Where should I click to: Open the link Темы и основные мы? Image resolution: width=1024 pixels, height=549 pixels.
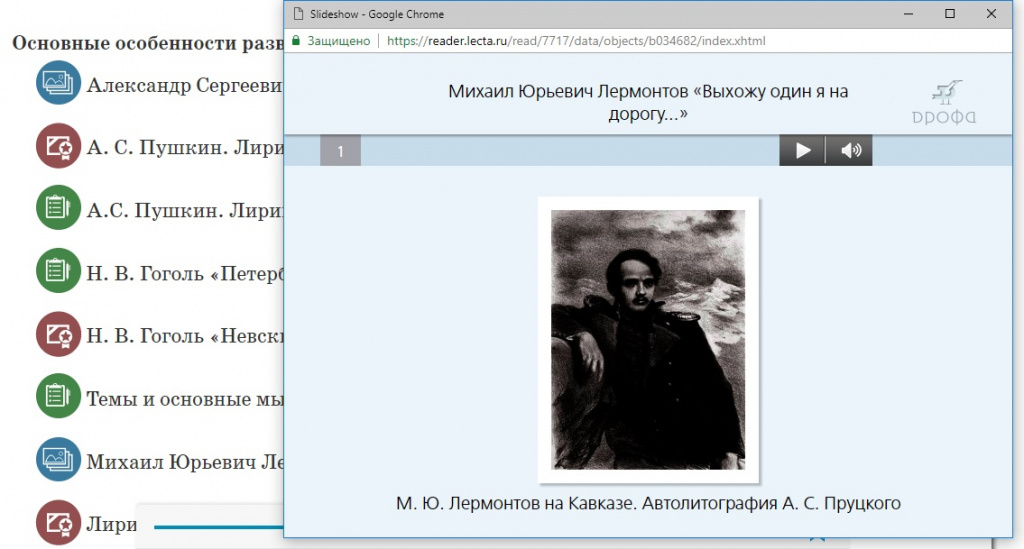185,398
